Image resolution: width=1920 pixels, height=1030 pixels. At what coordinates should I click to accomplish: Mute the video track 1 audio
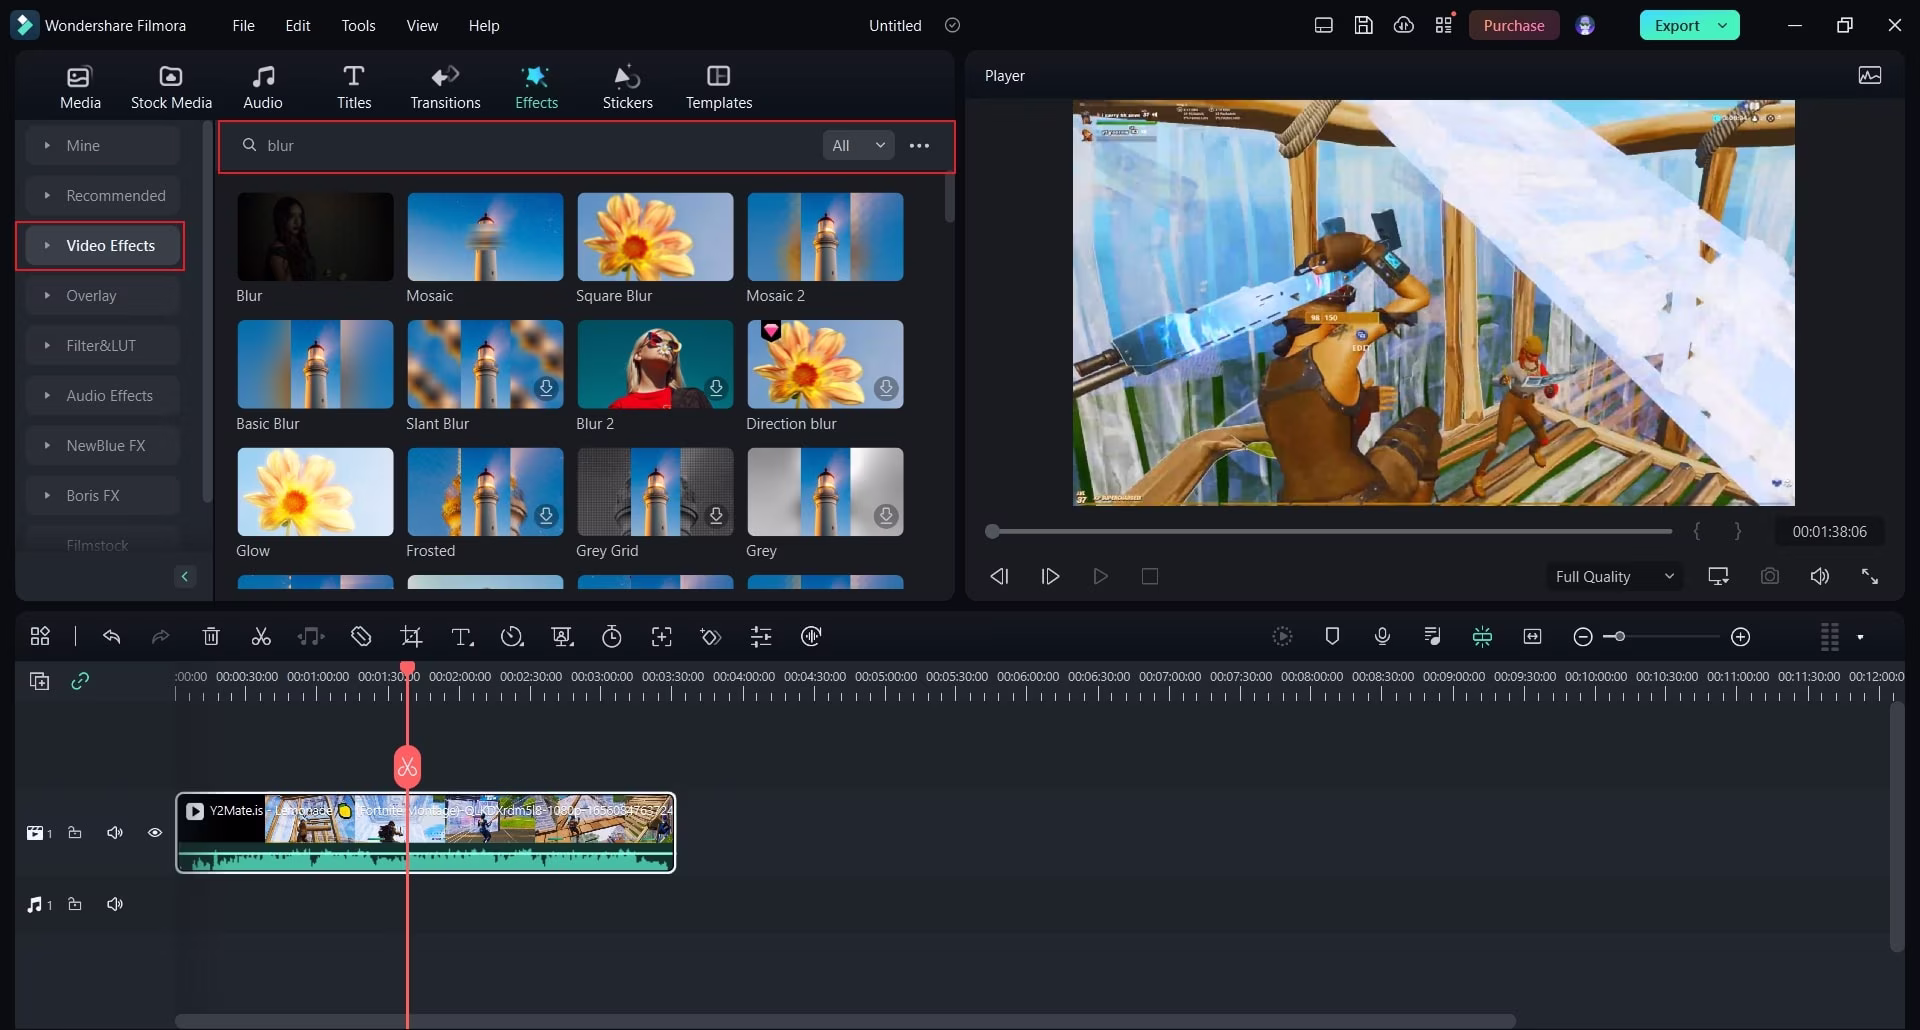pos(115,833)
